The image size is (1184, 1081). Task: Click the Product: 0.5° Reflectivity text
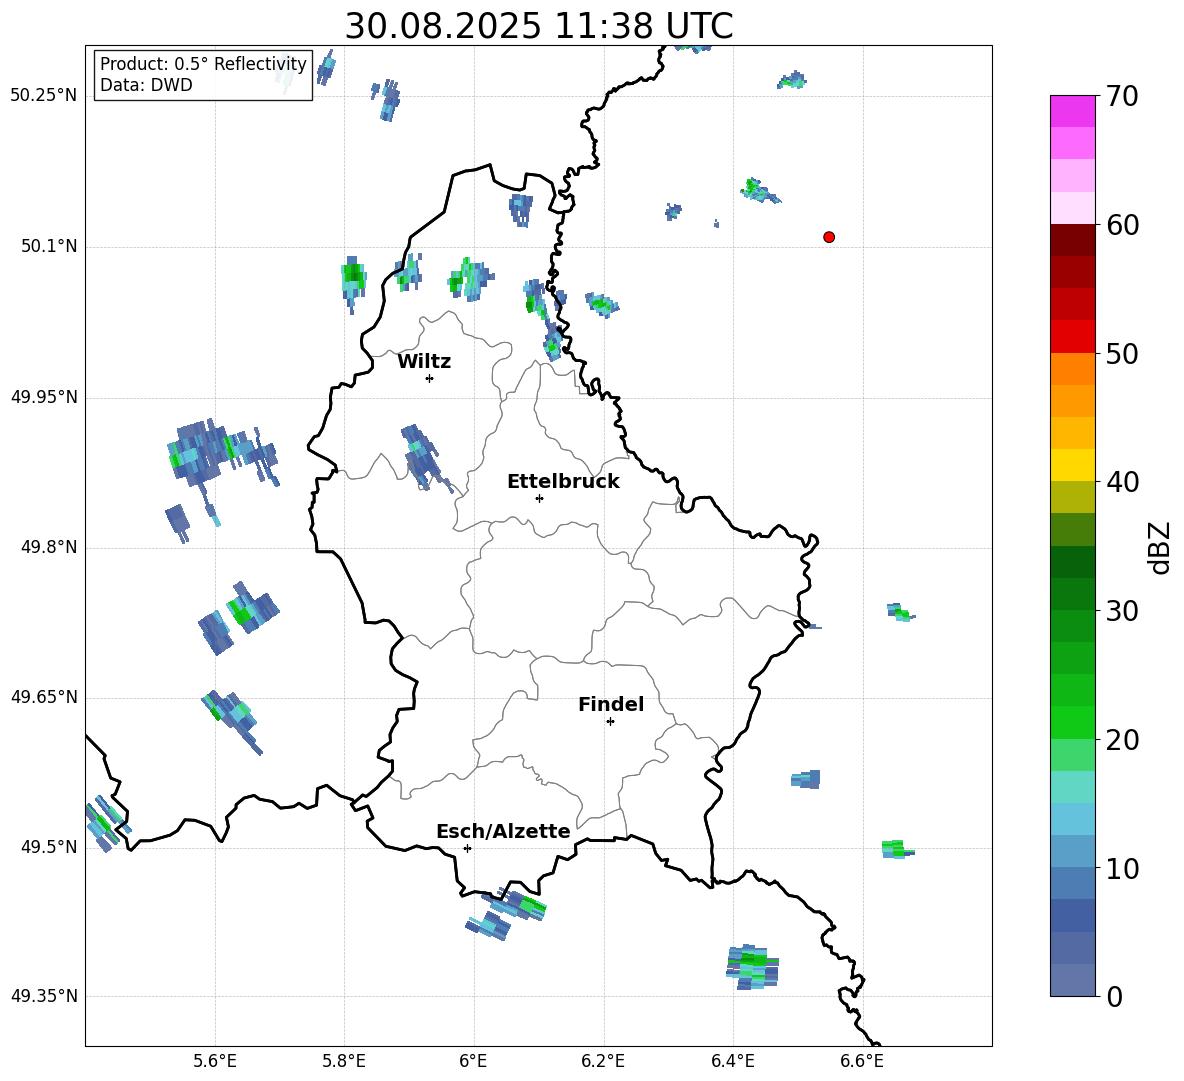tap(203, 65)
